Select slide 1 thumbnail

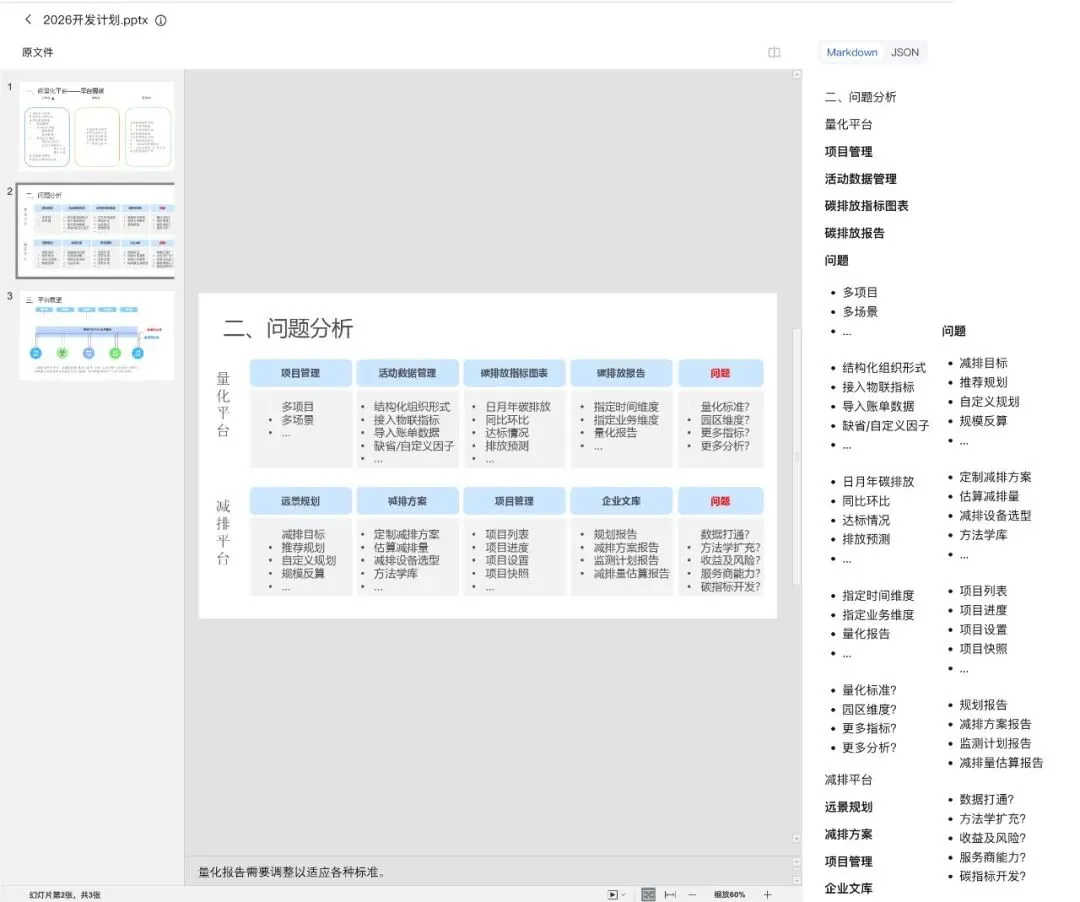coord(96,127)
